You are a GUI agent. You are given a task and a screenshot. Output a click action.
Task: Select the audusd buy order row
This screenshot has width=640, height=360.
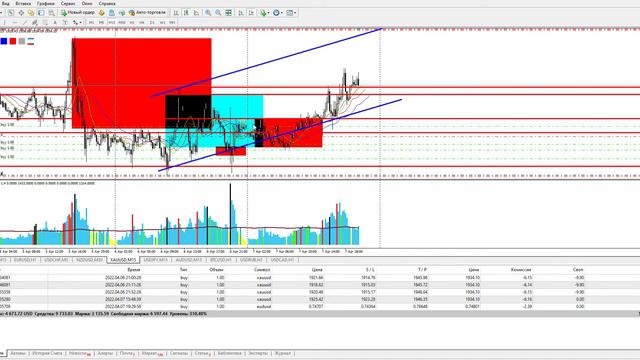click(320, 306)
